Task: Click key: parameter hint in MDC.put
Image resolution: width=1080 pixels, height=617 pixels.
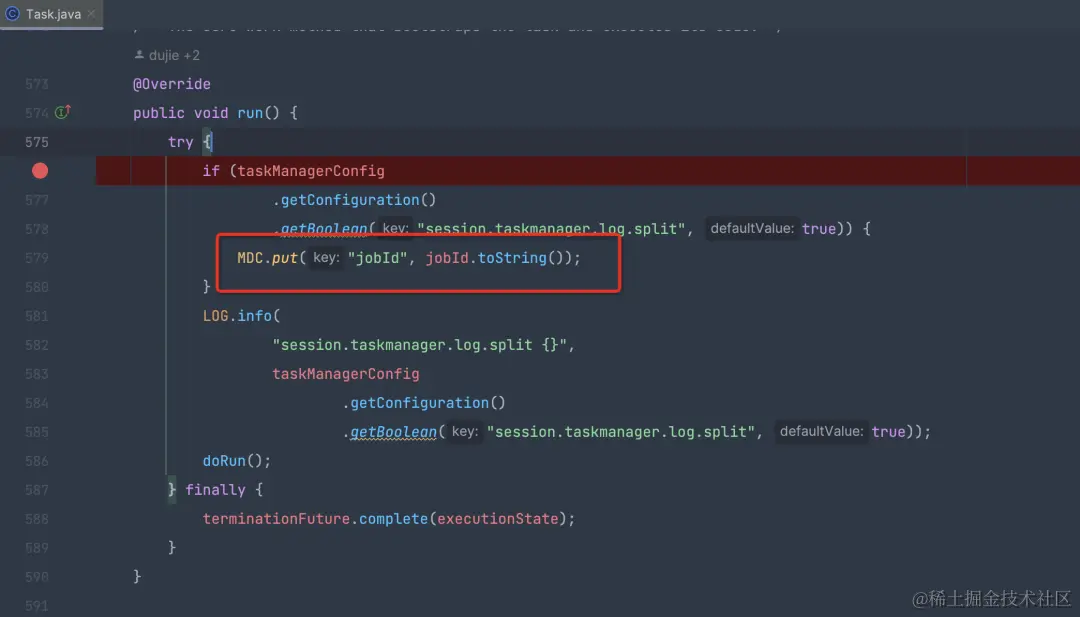Action: click(326, 258)
